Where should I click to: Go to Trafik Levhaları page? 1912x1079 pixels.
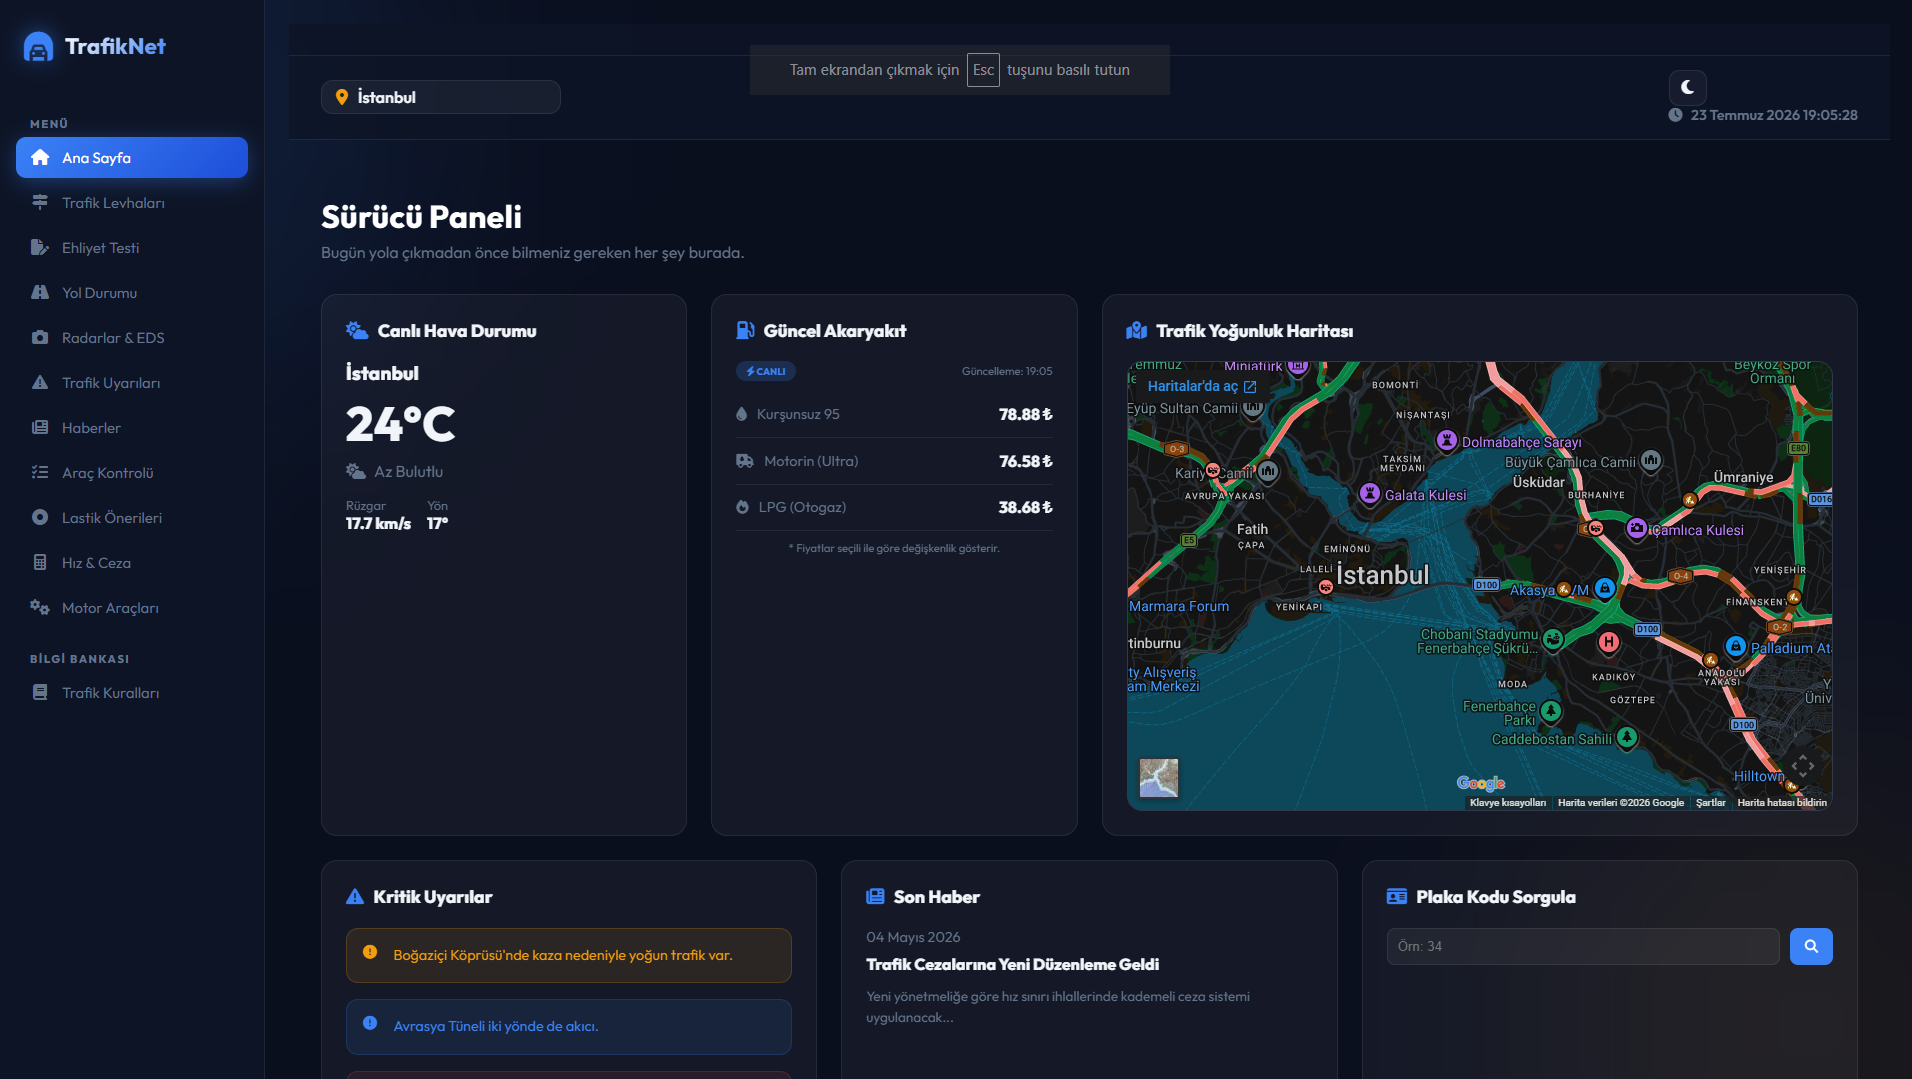point(132,203)
